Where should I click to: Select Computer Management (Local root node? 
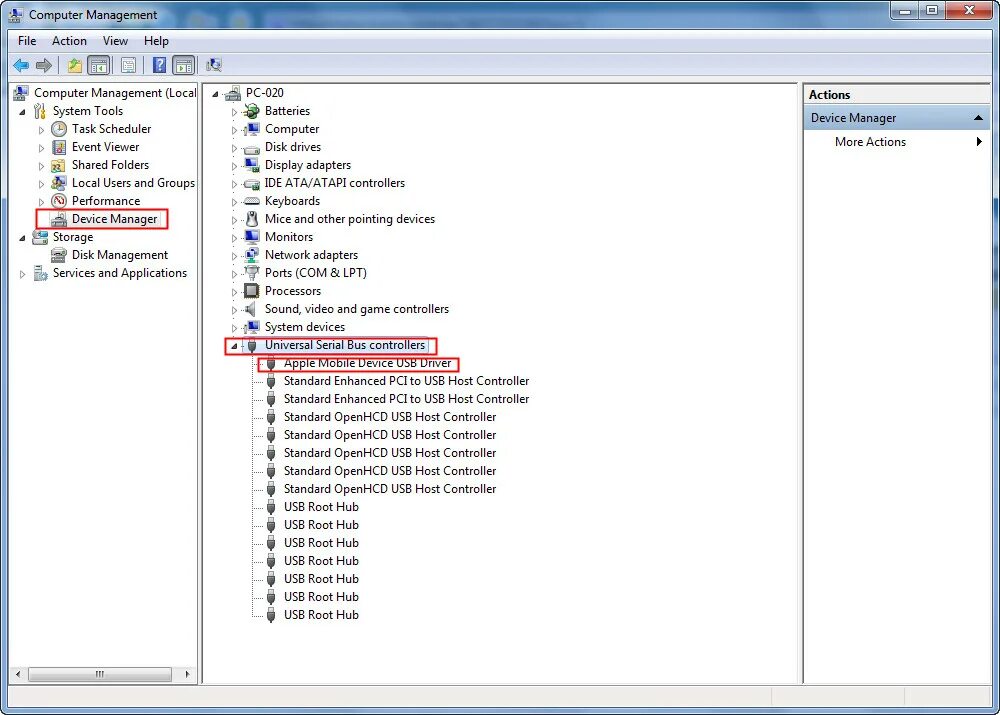click(115, 93)
